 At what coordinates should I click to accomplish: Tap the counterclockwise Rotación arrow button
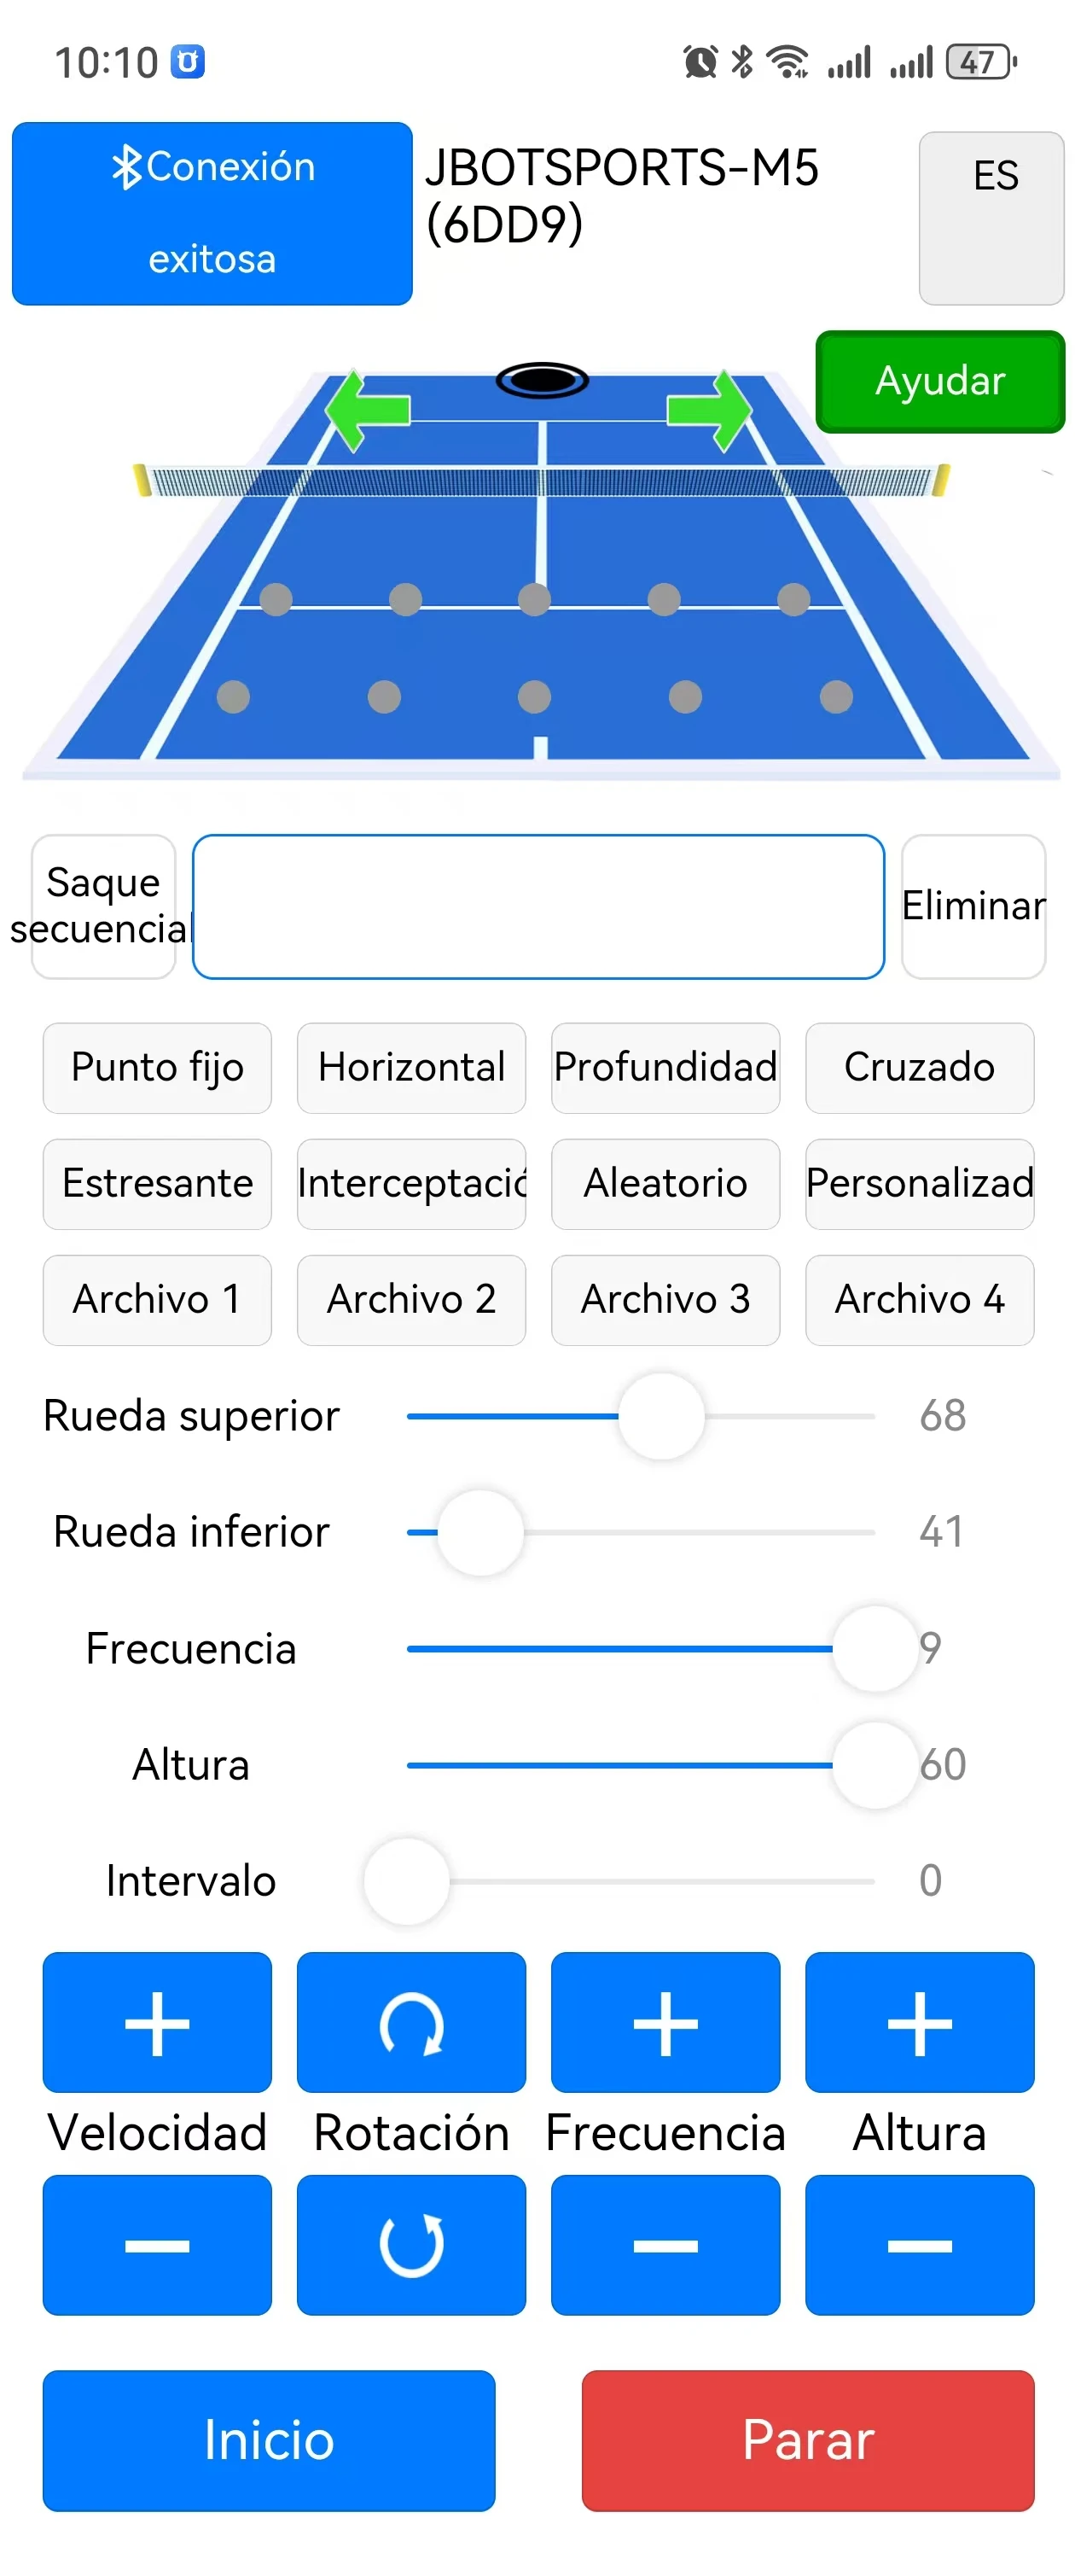click(x=411, y=2244)
